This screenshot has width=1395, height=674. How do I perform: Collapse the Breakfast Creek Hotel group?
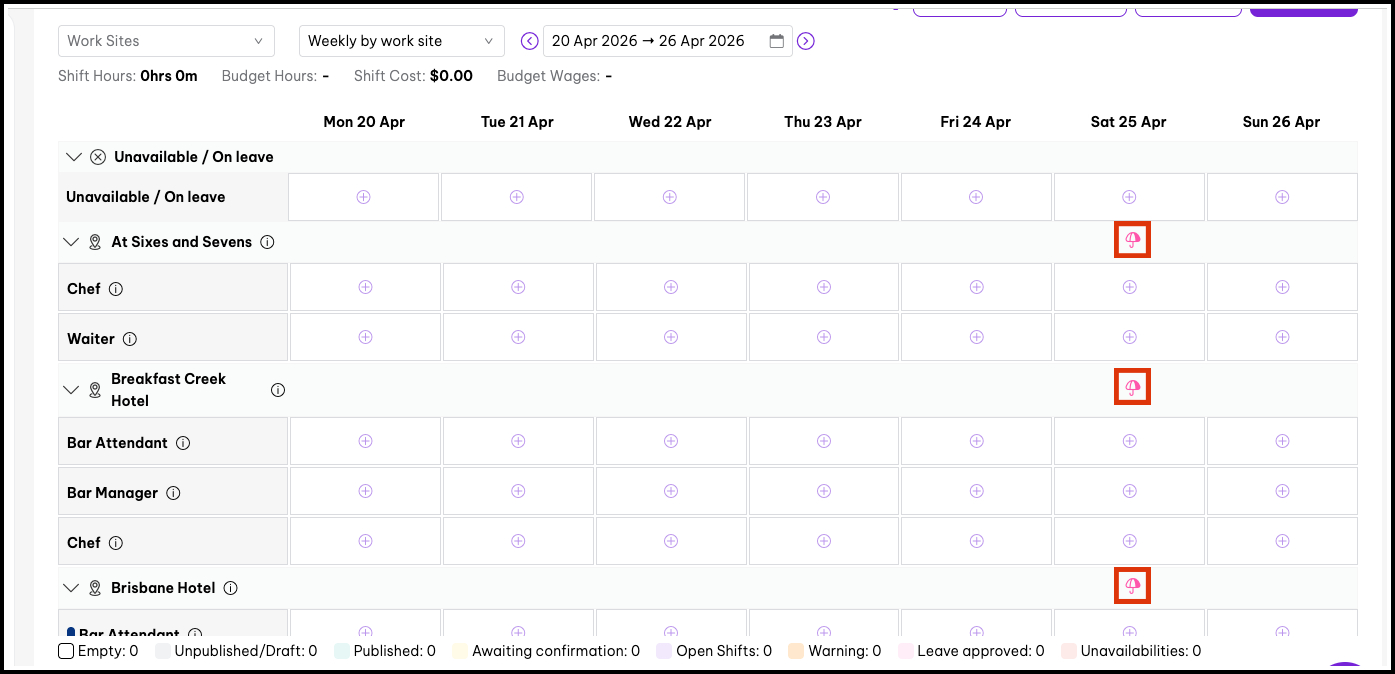click(71, 390)
